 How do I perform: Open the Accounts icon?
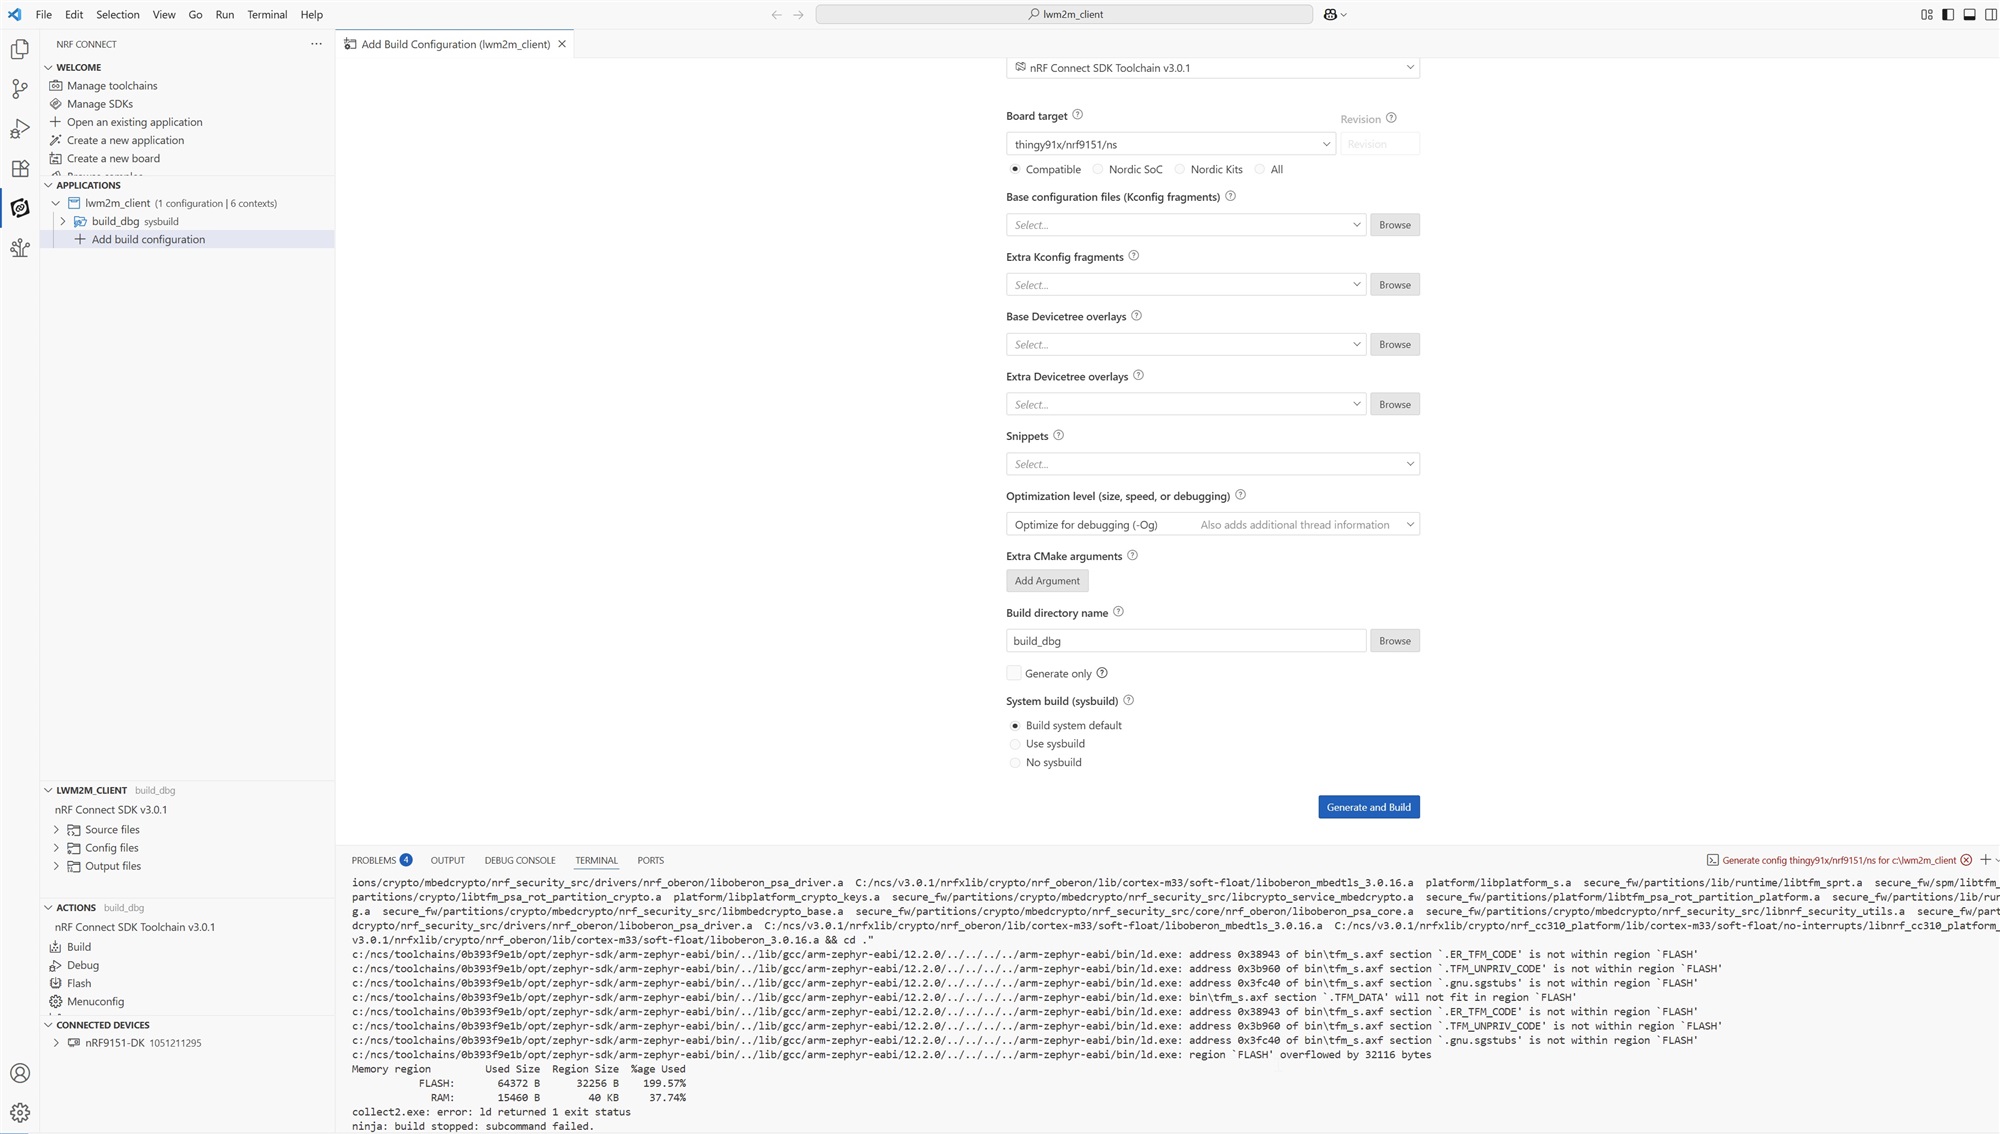[20, 1073]
